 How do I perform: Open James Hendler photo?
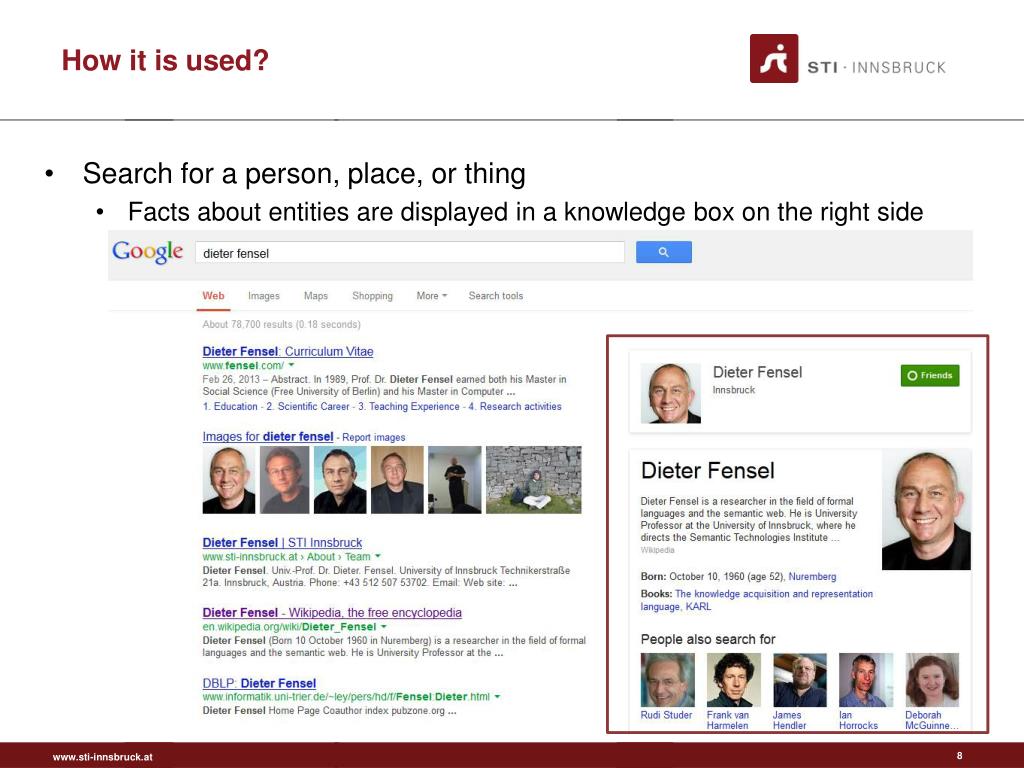pyautogui.click(x=800, y=680)
